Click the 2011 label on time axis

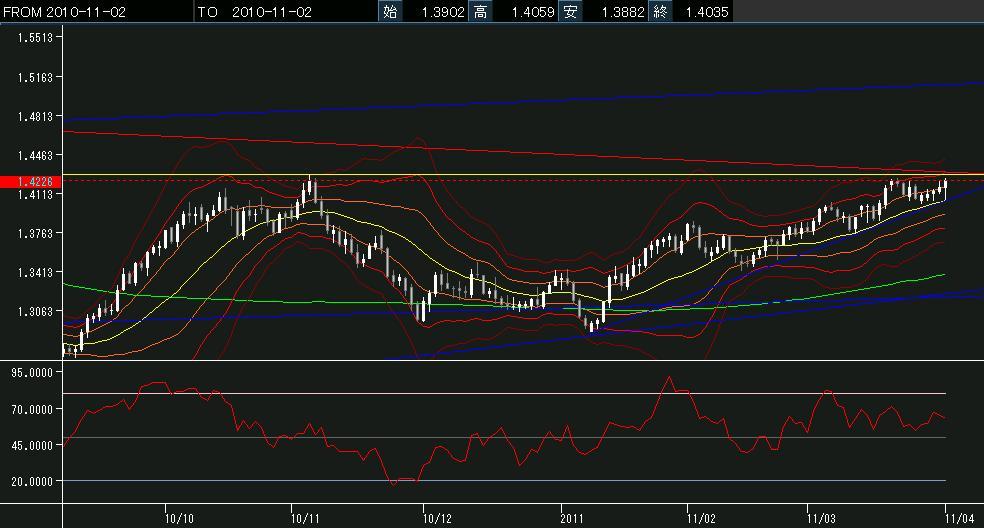pos(571,519)
